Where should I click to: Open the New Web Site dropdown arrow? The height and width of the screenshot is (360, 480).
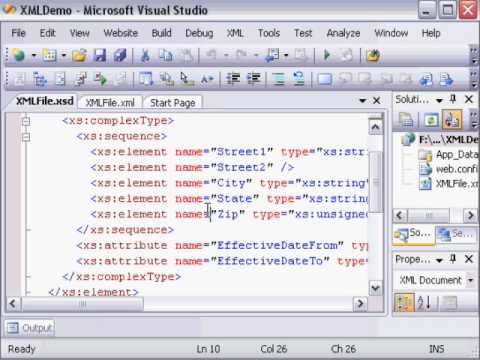tap(34, 55)
